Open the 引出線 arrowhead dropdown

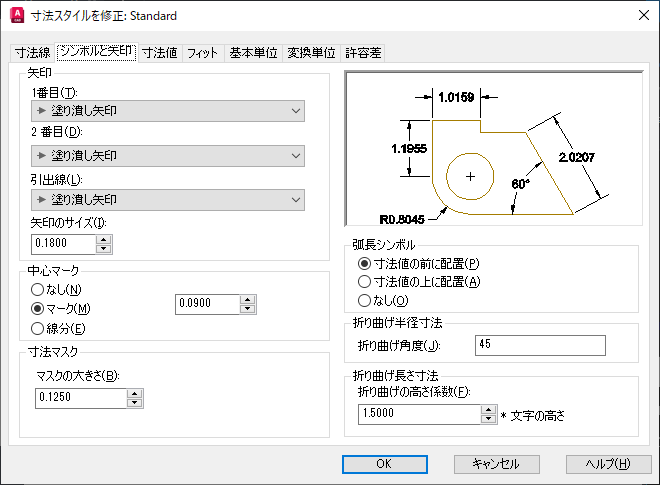[x=168, y=200]
